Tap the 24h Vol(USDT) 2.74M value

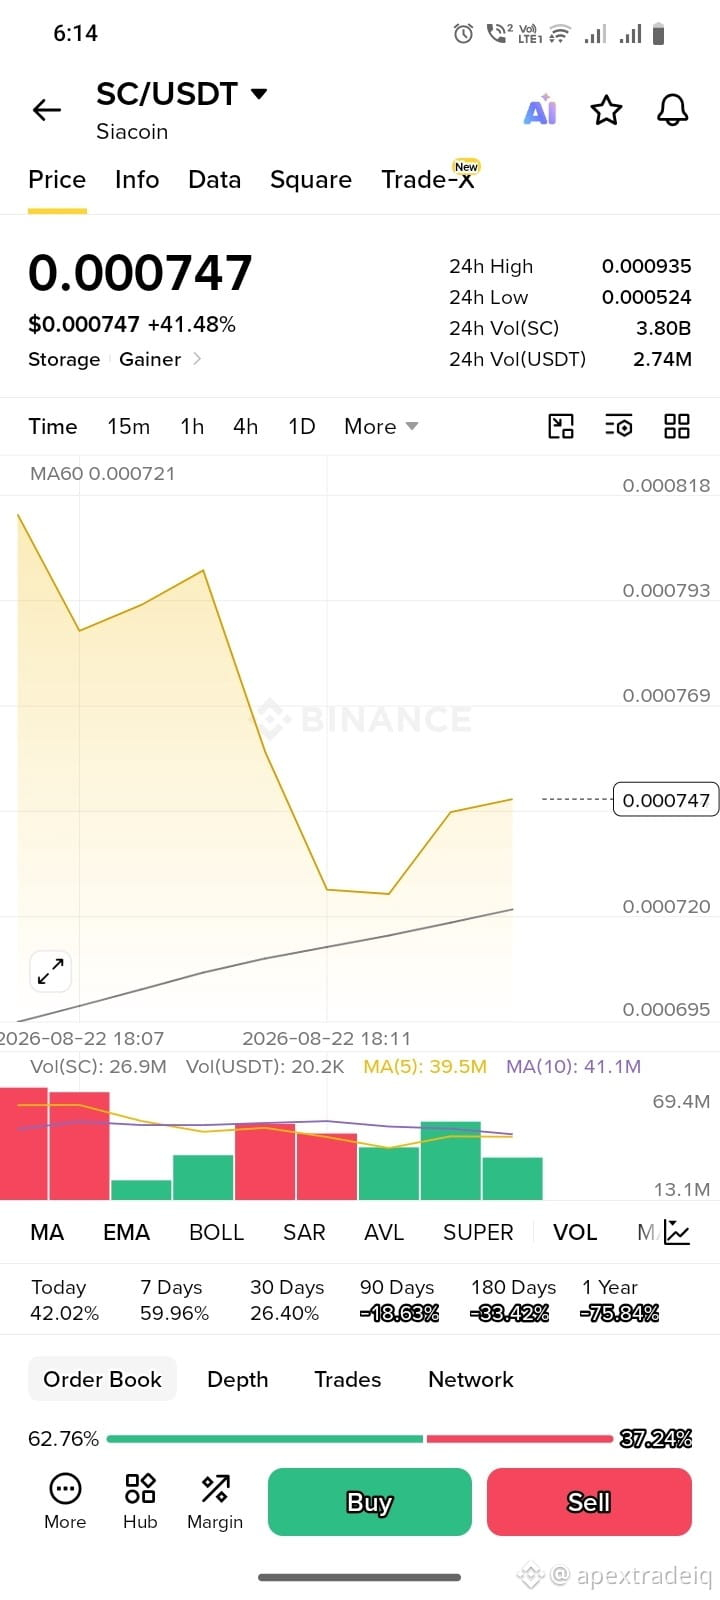[x=662, y=359]
